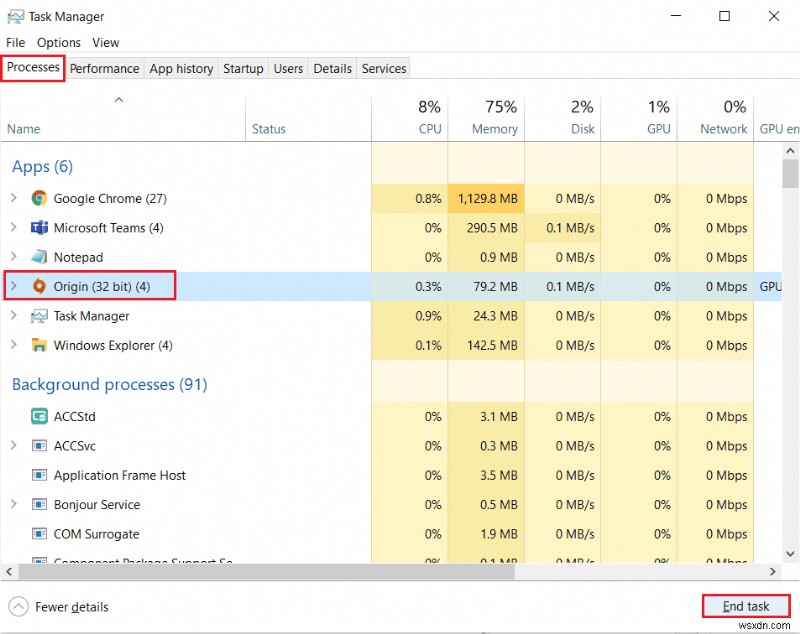
Task: Click the End task button
Action: [x=746, y=605]
